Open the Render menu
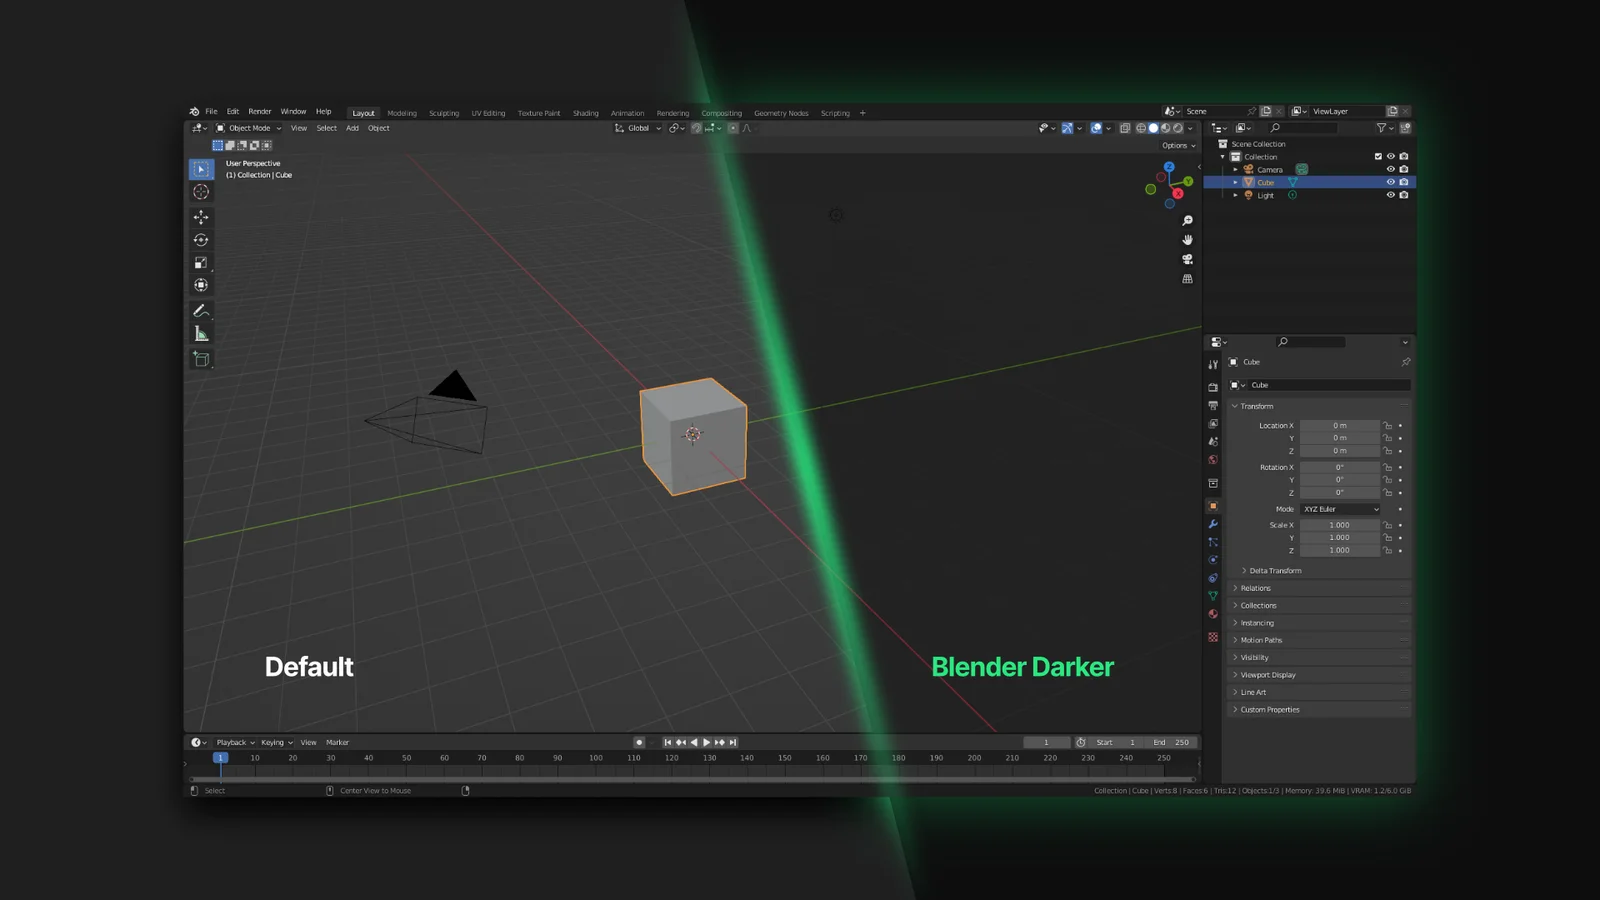The height and width of the screenshot is (900, 1600). click(x=259, y=111)
